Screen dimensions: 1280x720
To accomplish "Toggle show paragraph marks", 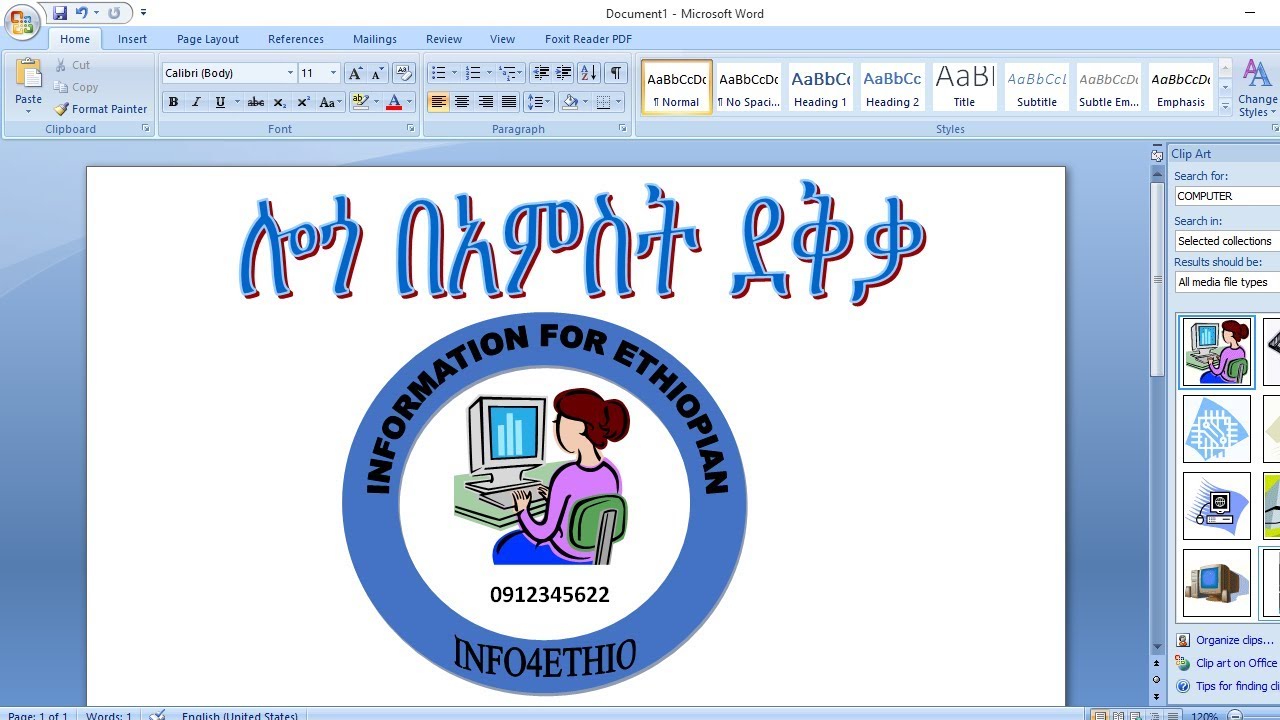I will coord(616,73).
